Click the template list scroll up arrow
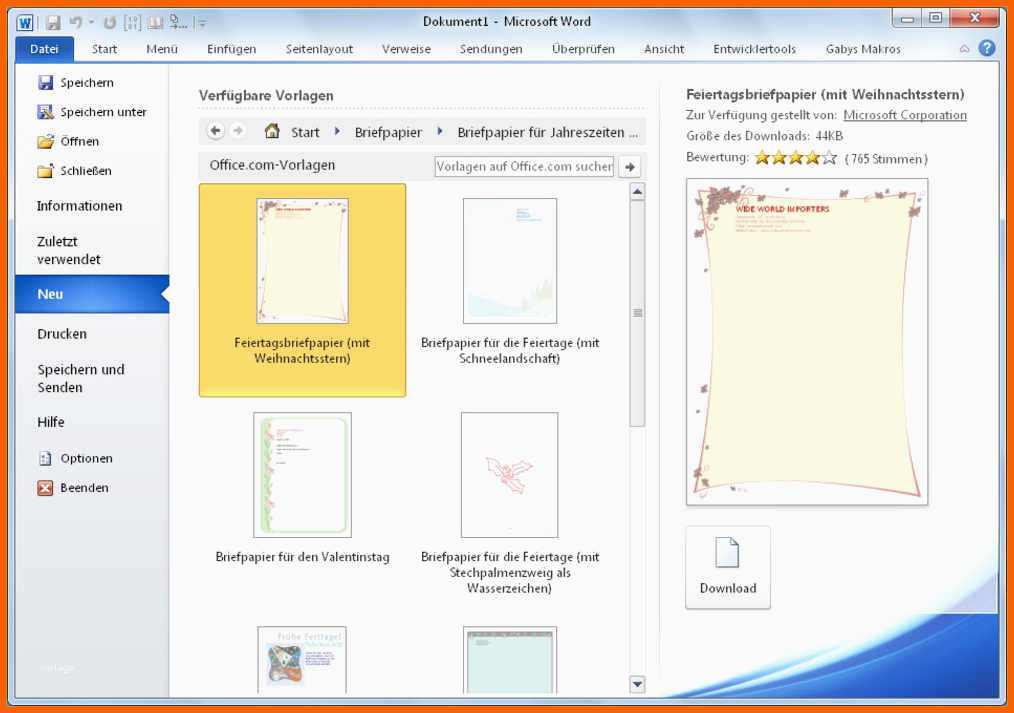The image size is (1014, 713). [637, 191]
